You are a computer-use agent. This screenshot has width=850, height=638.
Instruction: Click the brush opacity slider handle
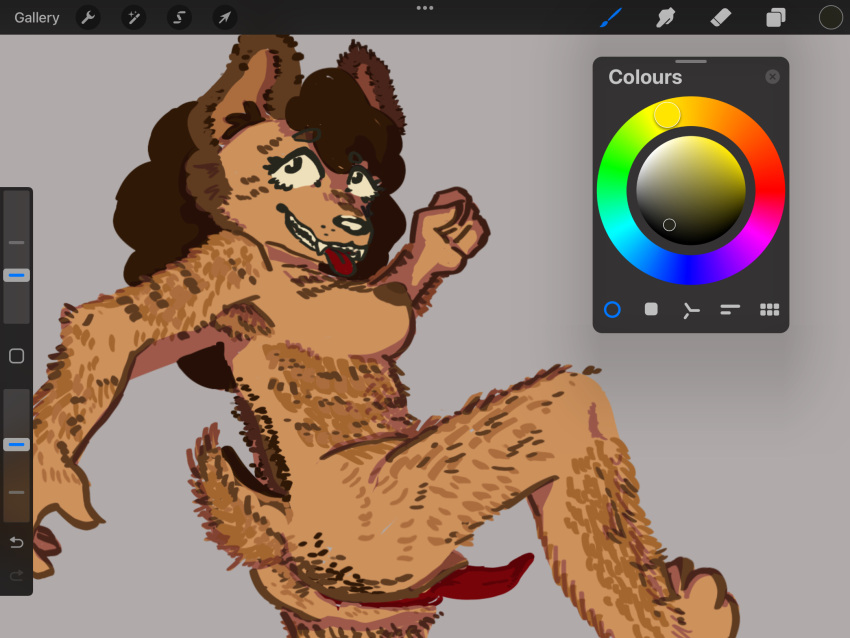coord(17,444)
